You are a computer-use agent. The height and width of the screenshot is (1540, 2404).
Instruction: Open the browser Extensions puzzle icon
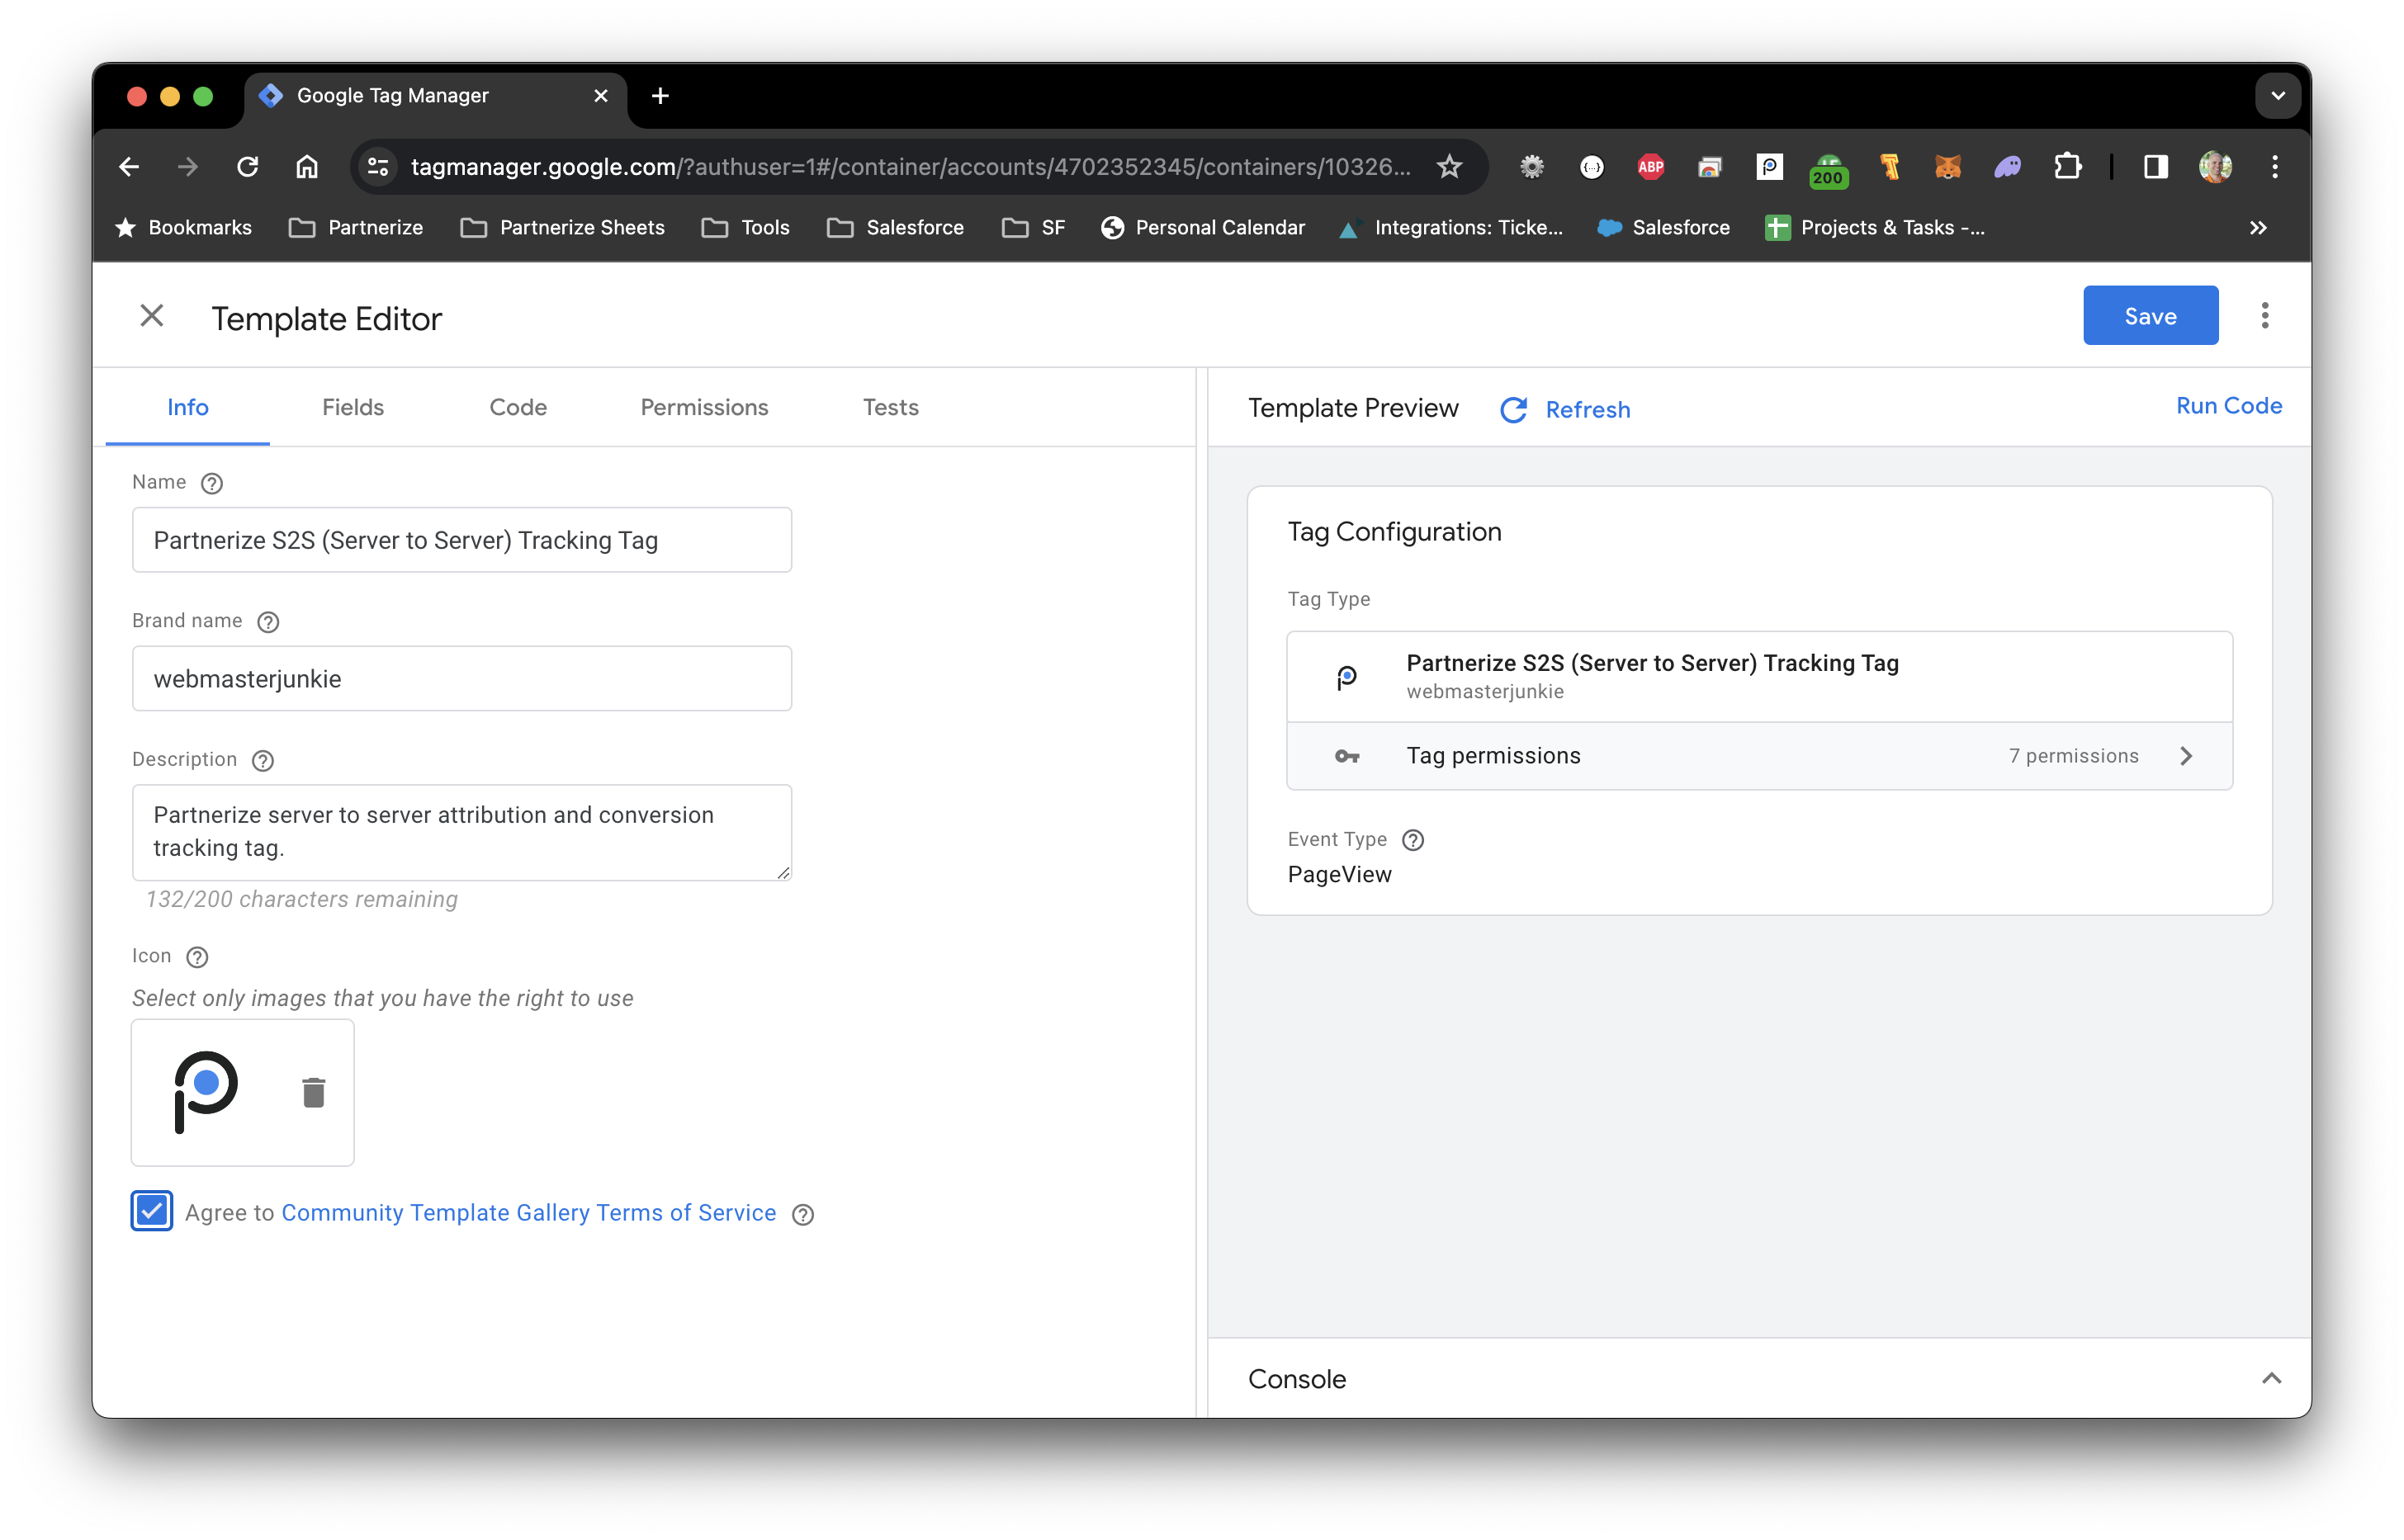2067,167
